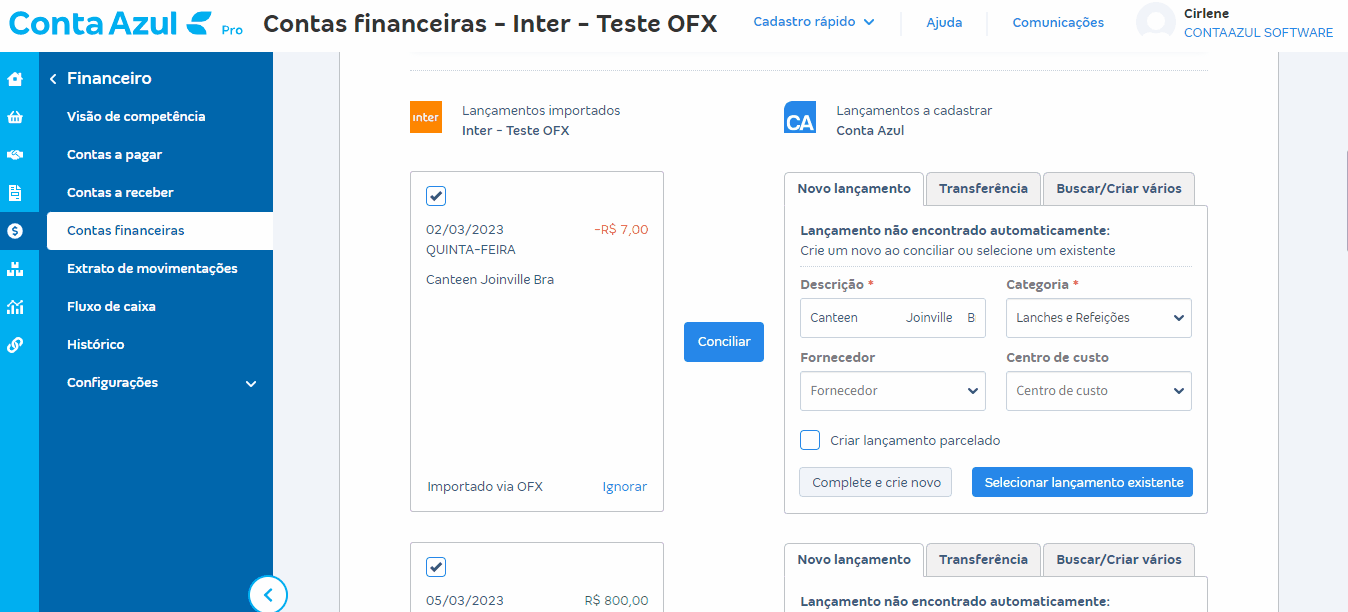Open the Fornecedor dropdown
This screenshot has height=612, width=1348.
893,391
